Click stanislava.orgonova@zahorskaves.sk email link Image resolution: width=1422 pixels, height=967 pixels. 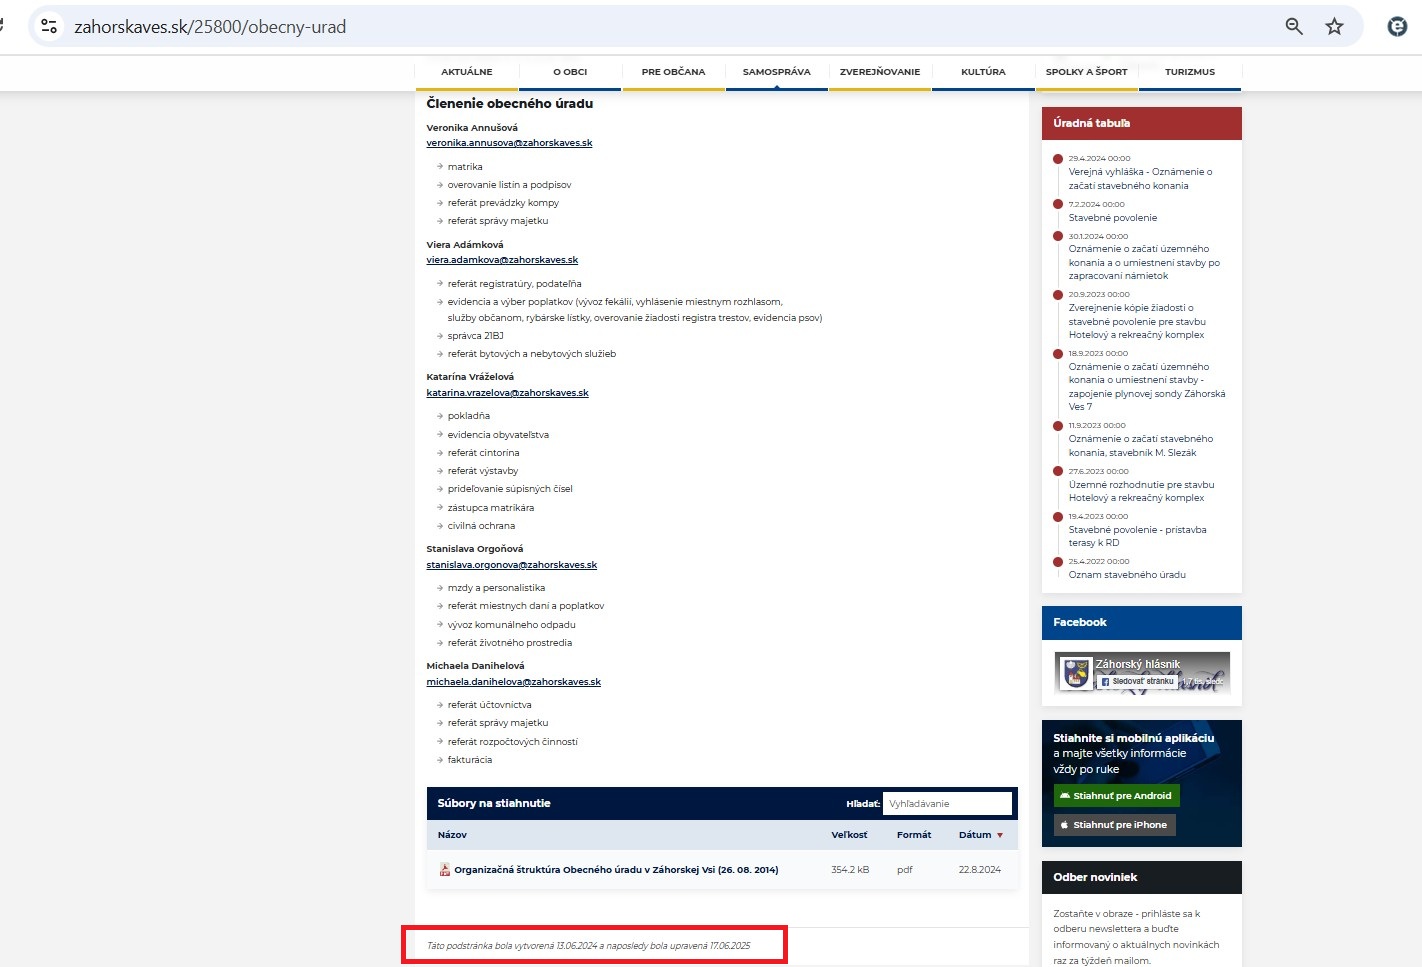(511, 565)
